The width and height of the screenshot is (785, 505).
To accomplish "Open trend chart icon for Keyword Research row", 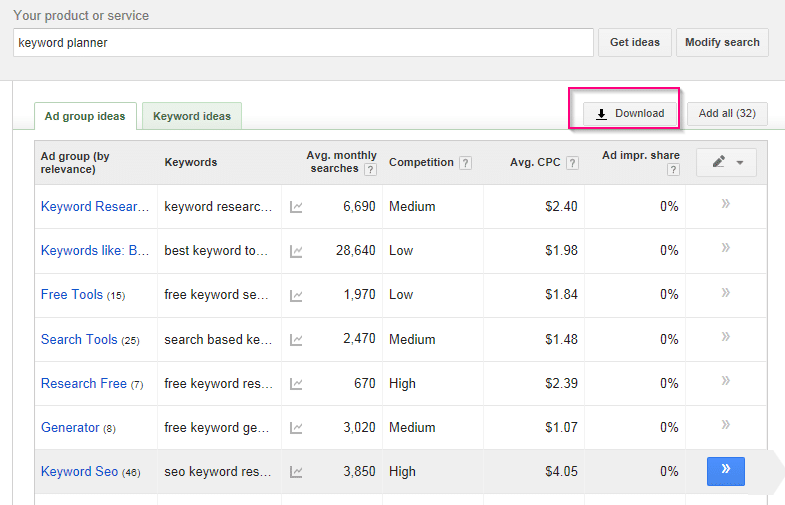I will pyautogui.click(x=296, y=207).
